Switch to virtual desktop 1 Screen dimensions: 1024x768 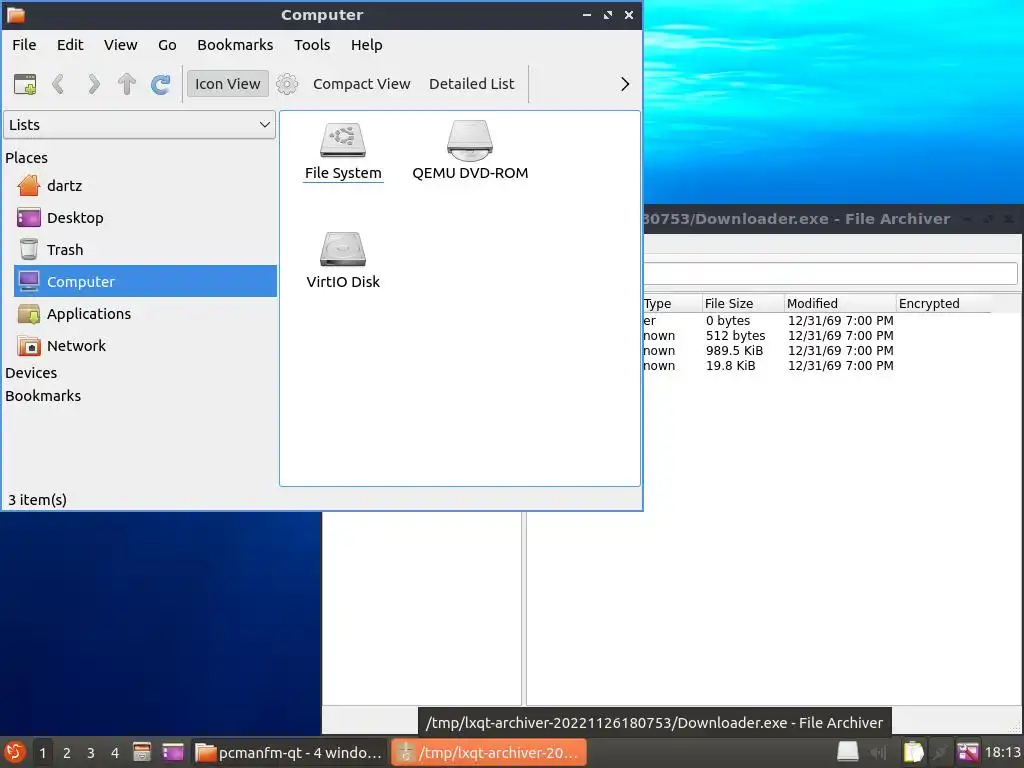tap(42, 753)
